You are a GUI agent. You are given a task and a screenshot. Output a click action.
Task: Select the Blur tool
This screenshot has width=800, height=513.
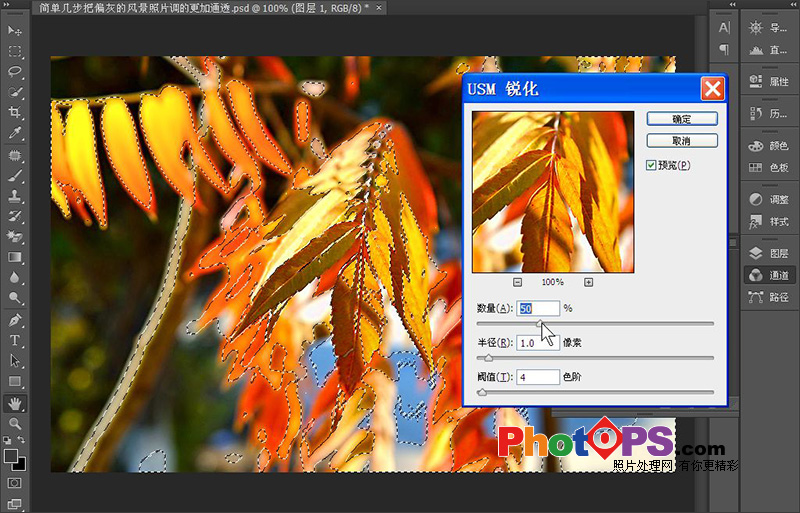[14, 278]
